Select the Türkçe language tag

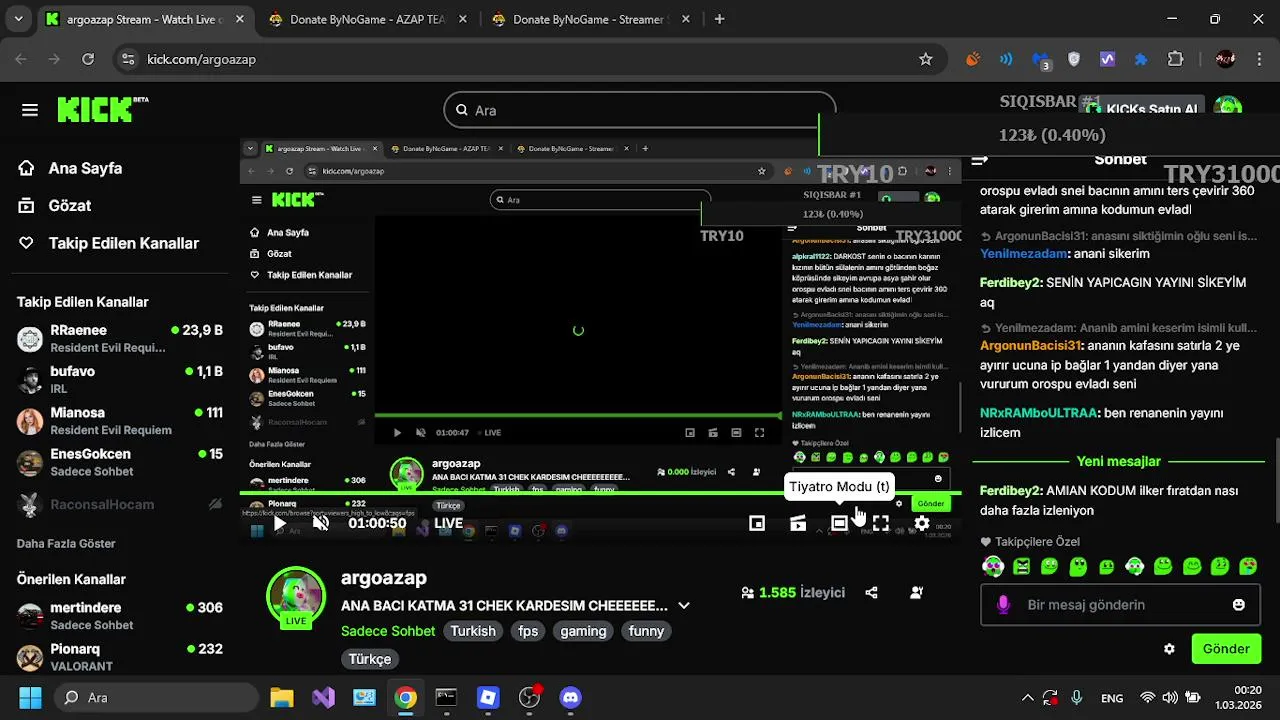coord(370,659)
